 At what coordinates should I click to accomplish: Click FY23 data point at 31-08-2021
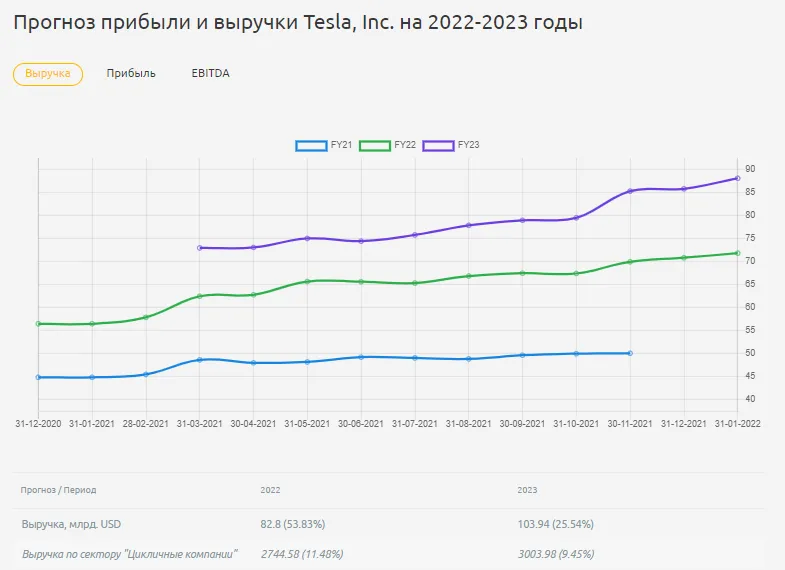tap(469, 225)
